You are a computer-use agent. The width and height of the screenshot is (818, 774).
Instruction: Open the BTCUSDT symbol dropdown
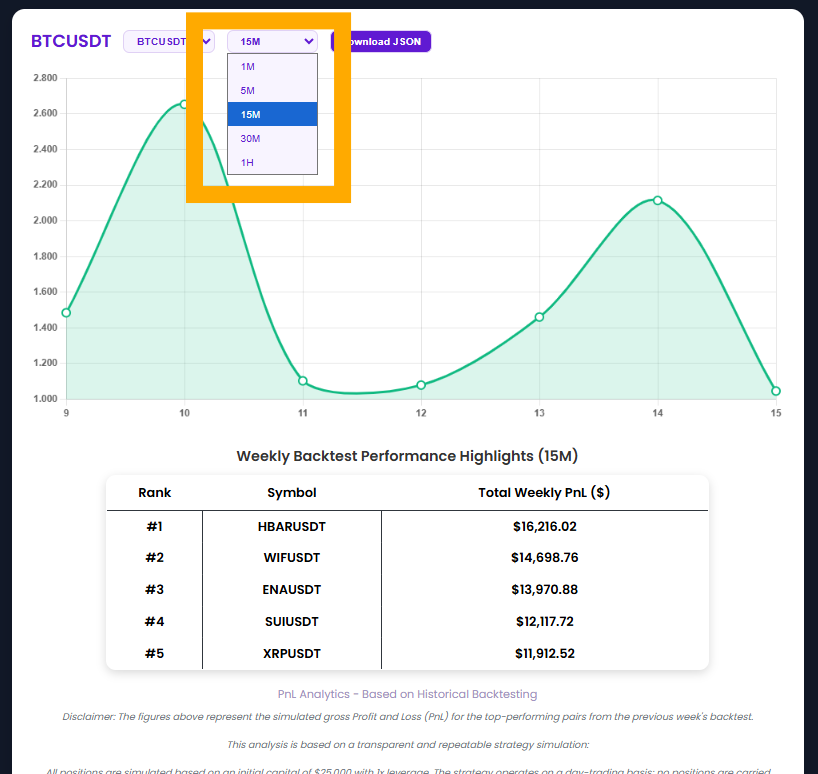[x=169, y=42]
